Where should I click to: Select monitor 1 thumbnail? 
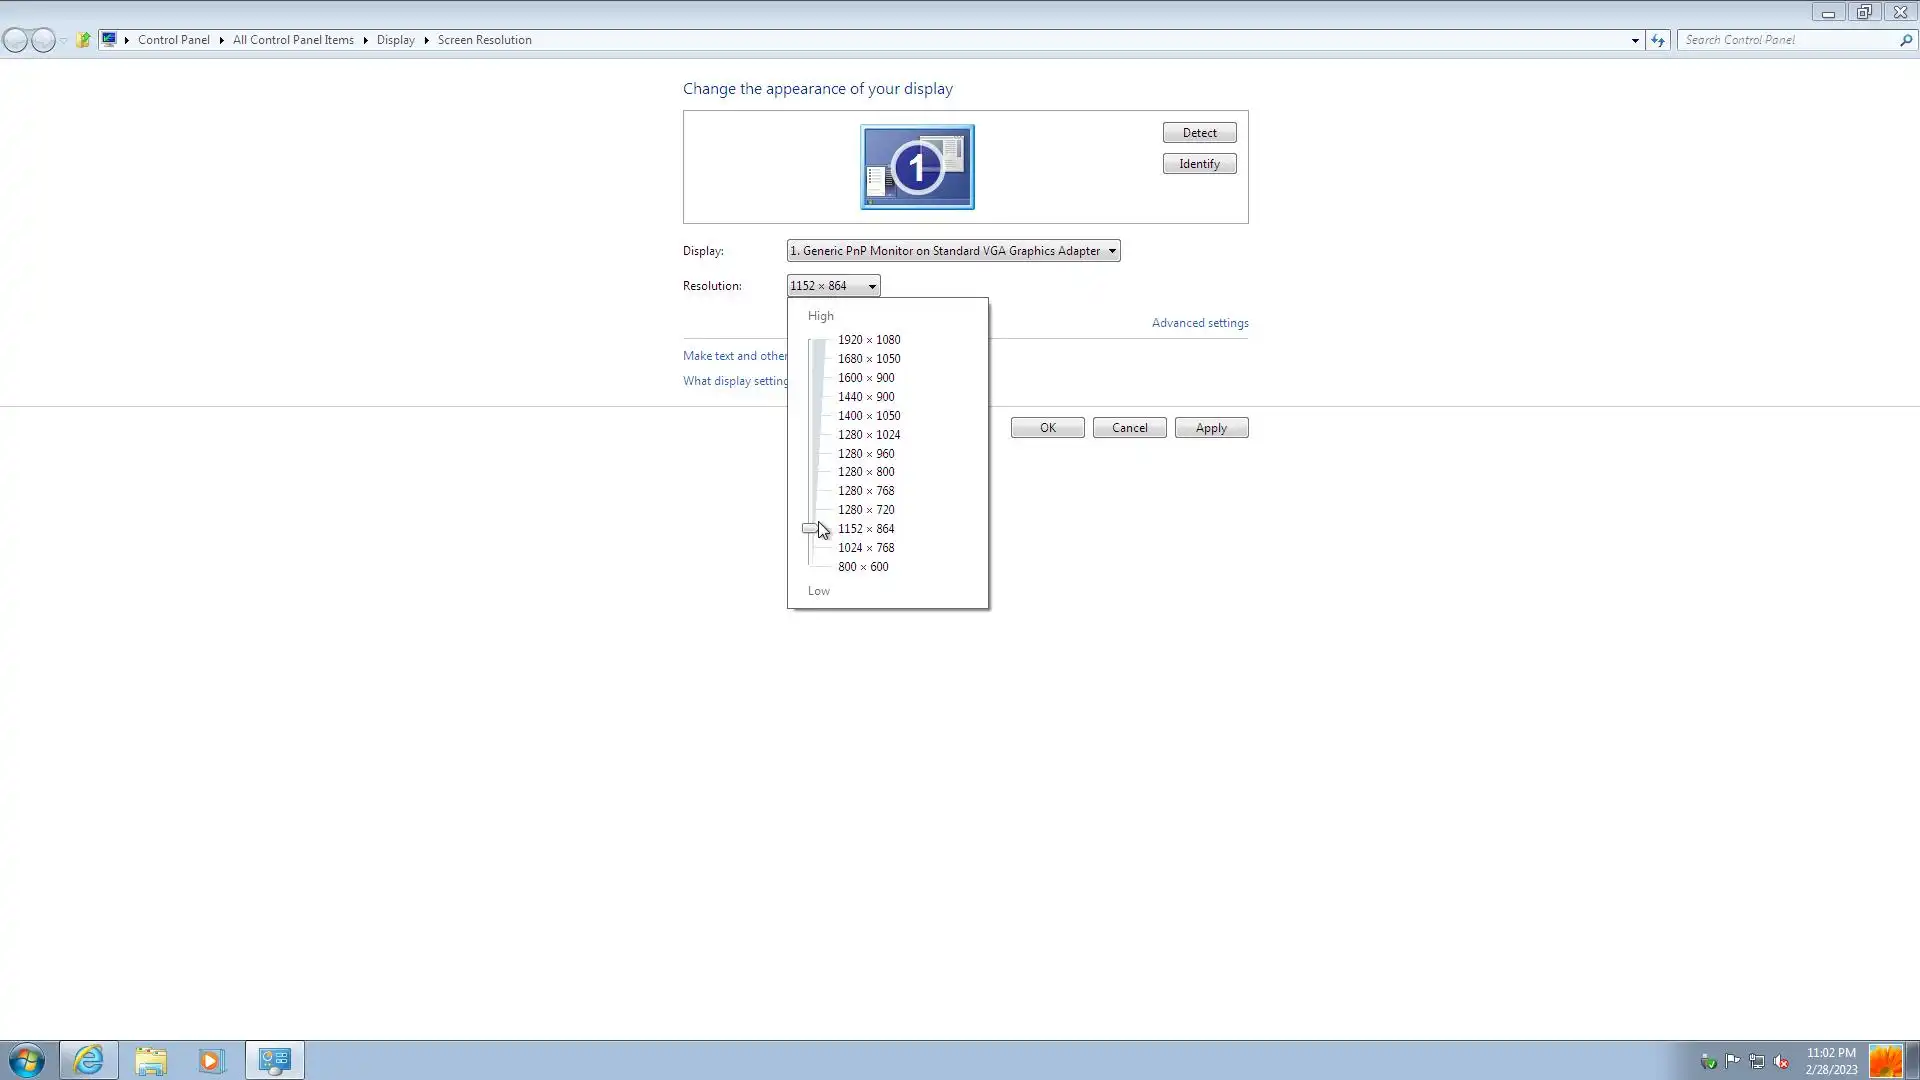tap(917, 167)
